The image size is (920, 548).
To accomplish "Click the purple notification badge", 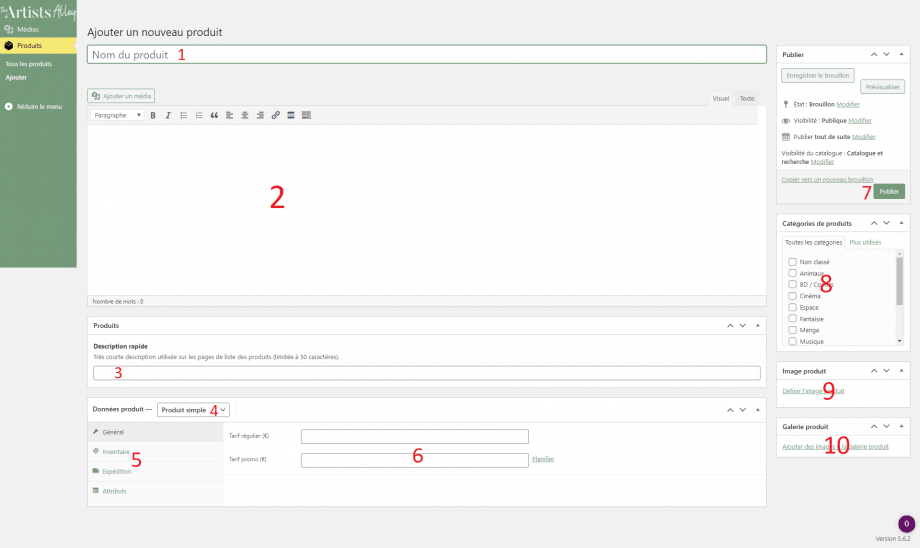I will click(906, 524).
